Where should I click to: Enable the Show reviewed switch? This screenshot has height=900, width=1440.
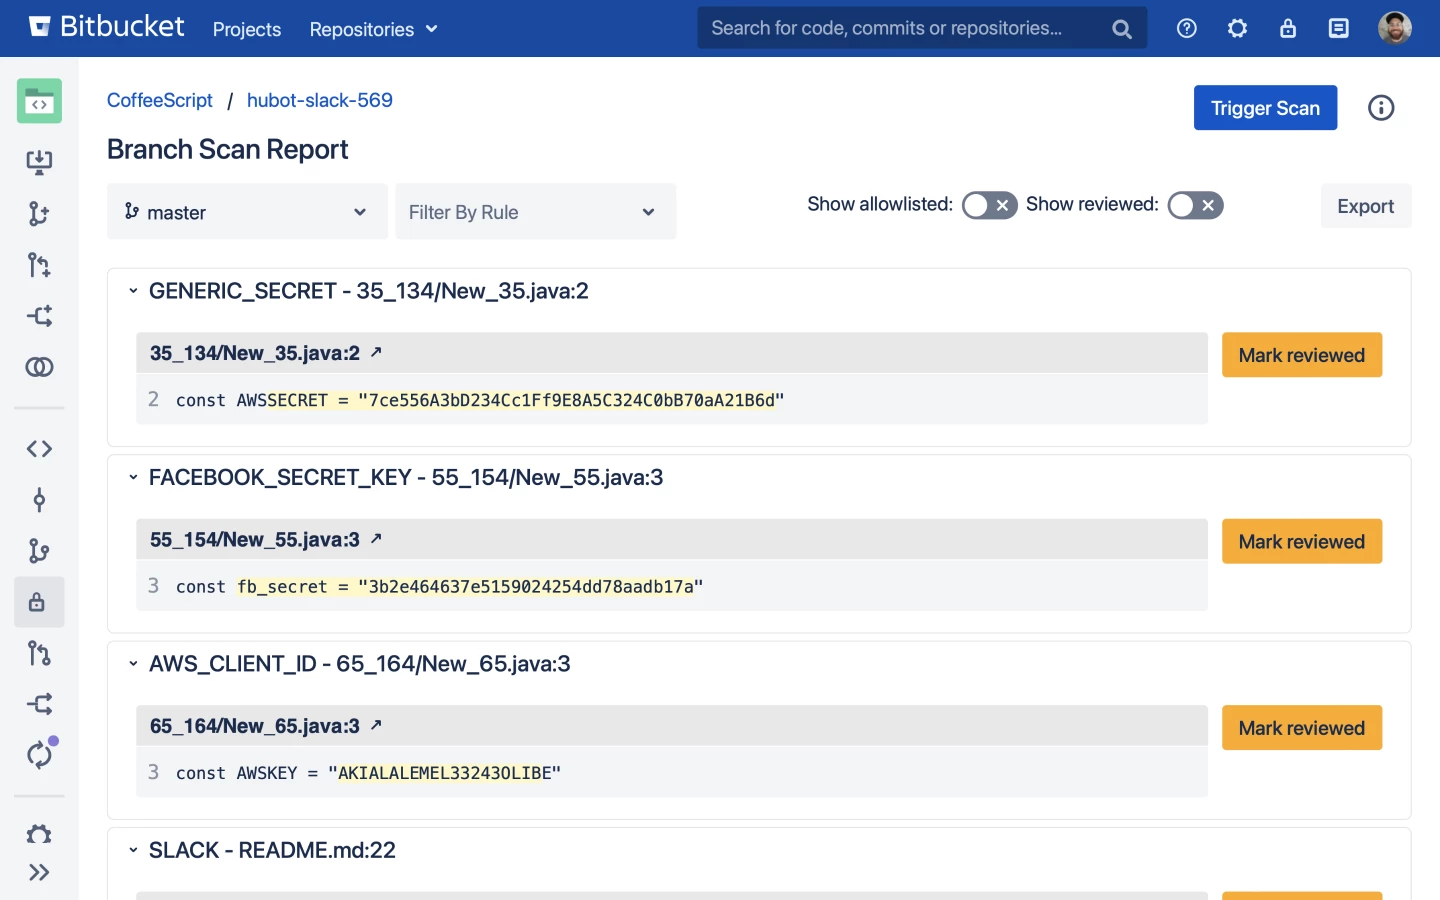(1195, 205)
